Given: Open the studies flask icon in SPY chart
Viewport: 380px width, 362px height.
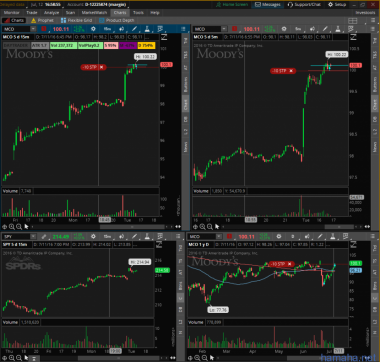Looking at the screenshot, I should (147, 236).
